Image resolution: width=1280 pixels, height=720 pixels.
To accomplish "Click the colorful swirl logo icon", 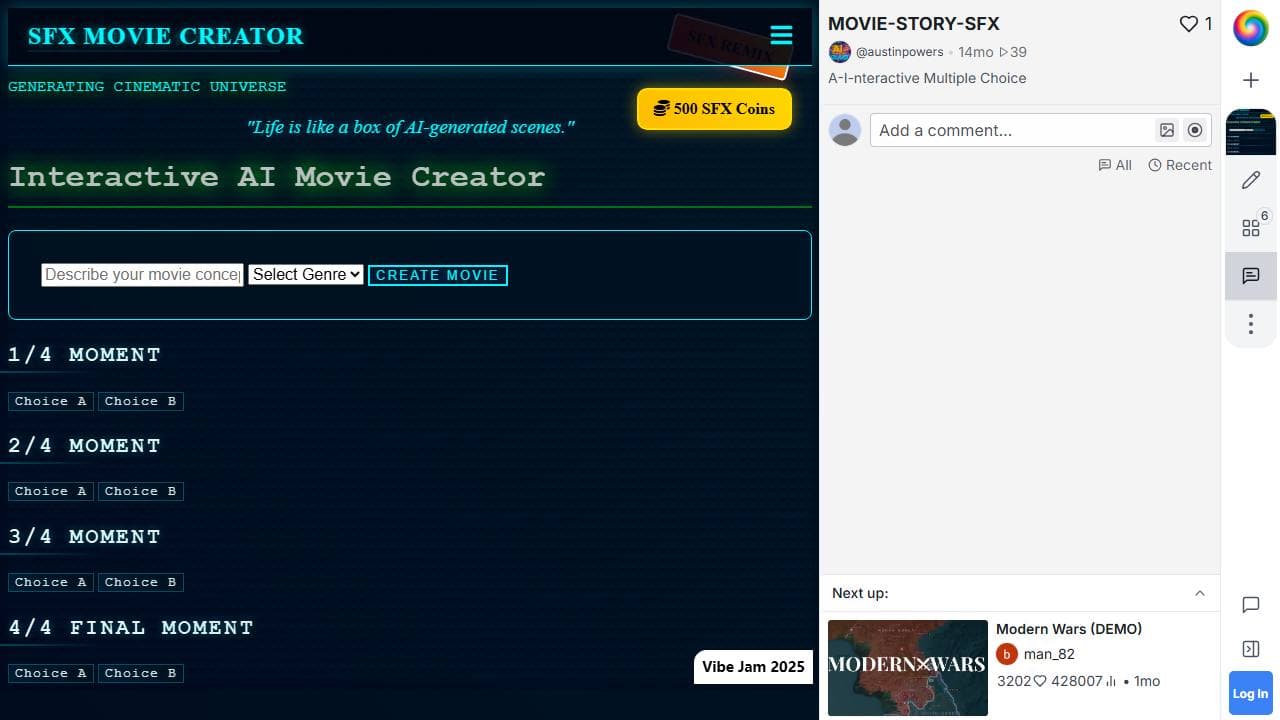I will click(x=1250, y=28).
